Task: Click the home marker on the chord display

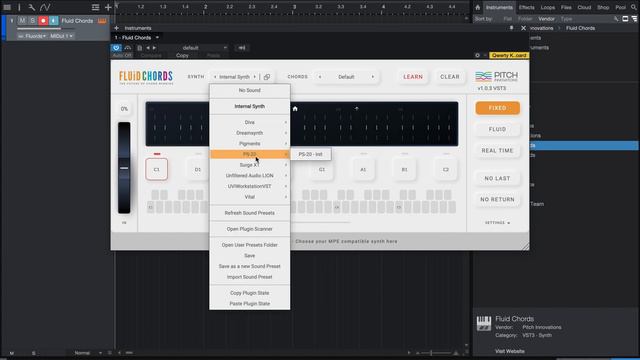Action: point(295,109)
